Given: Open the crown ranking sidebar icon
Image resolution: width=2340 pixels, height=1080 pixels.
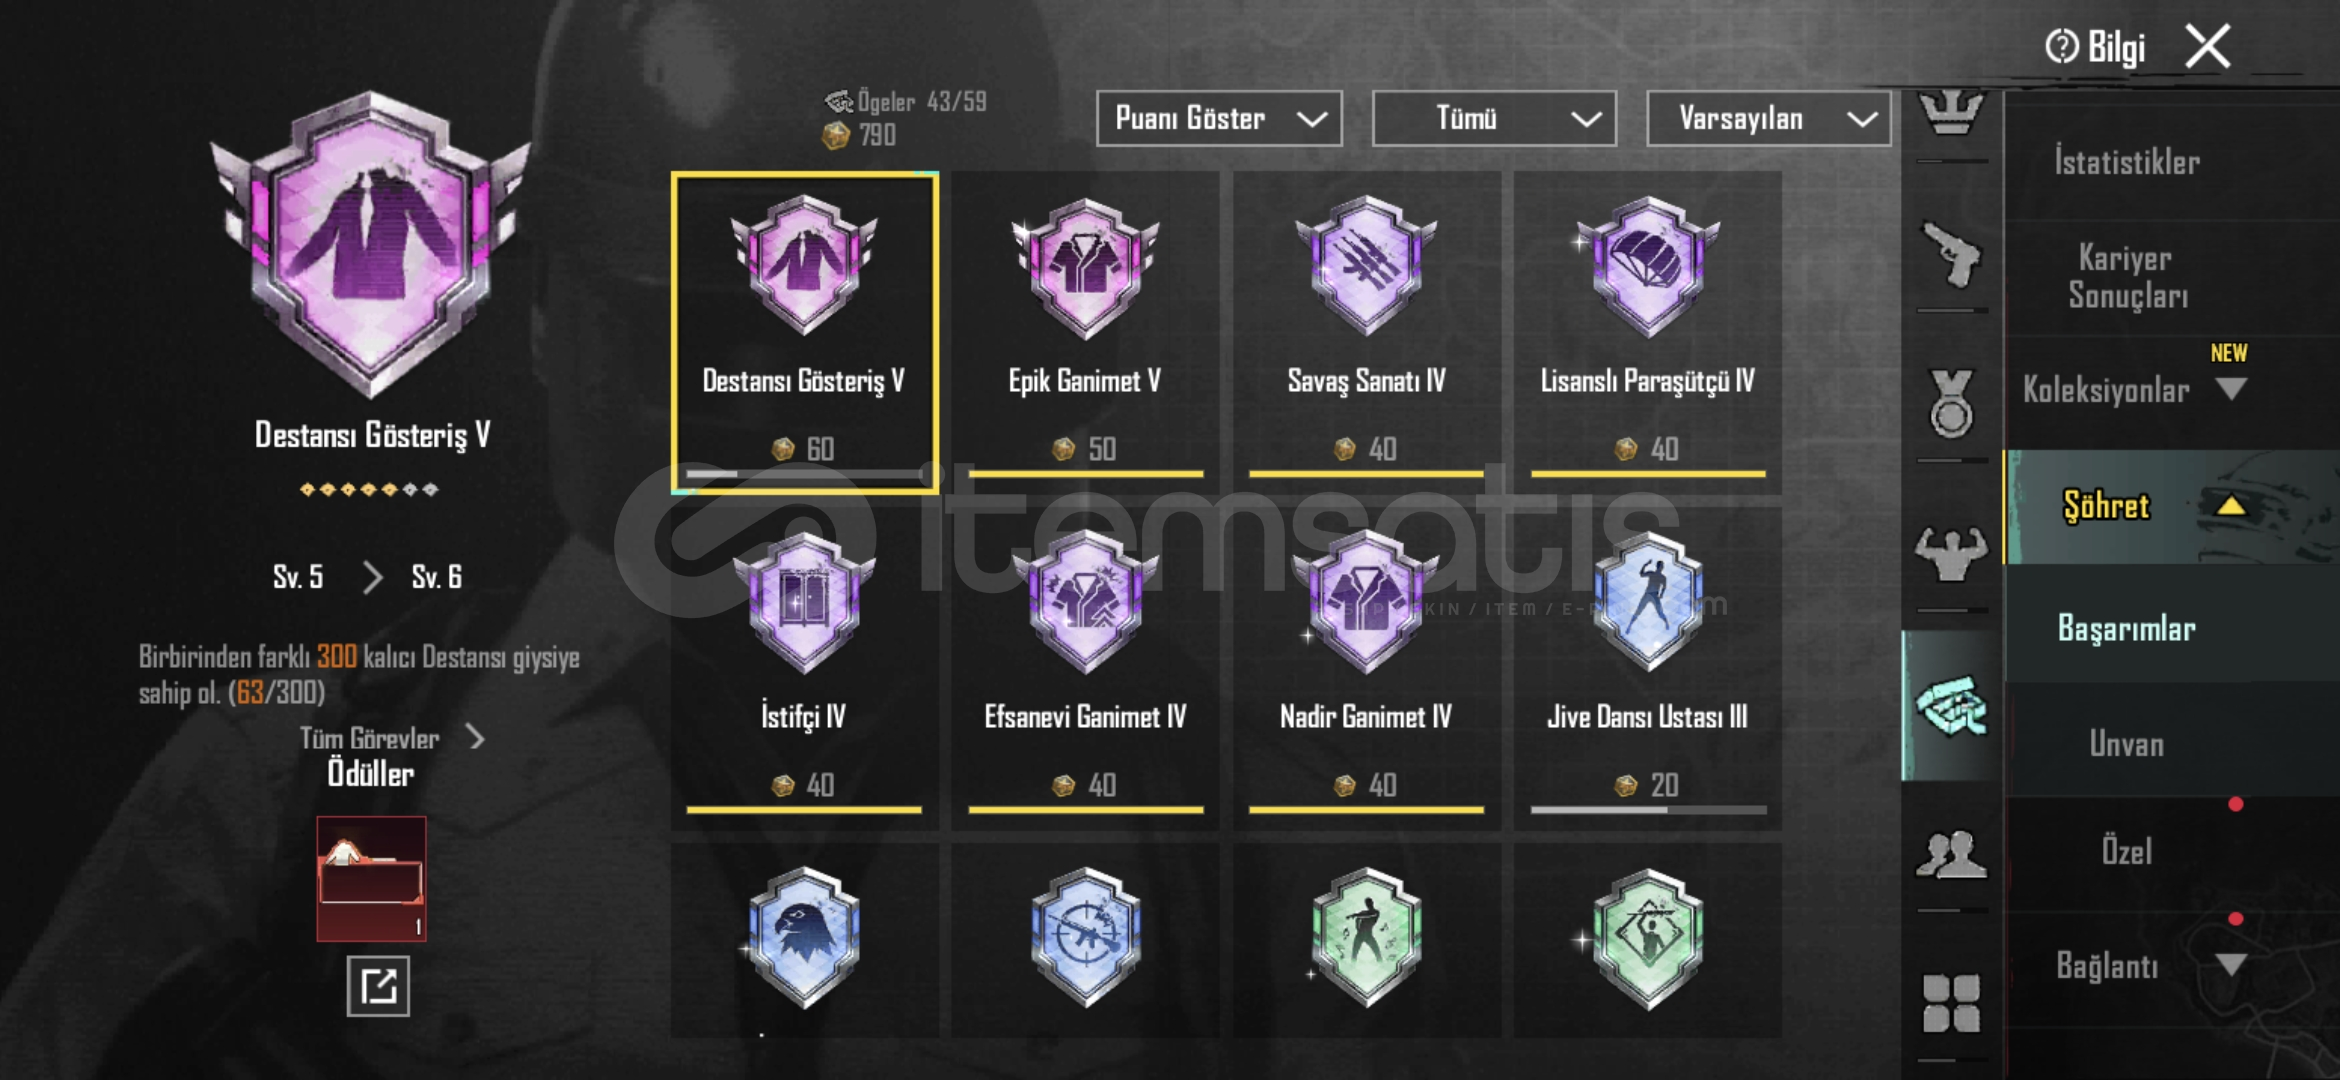Looking at the screenshot, I should click(1951, 112).
